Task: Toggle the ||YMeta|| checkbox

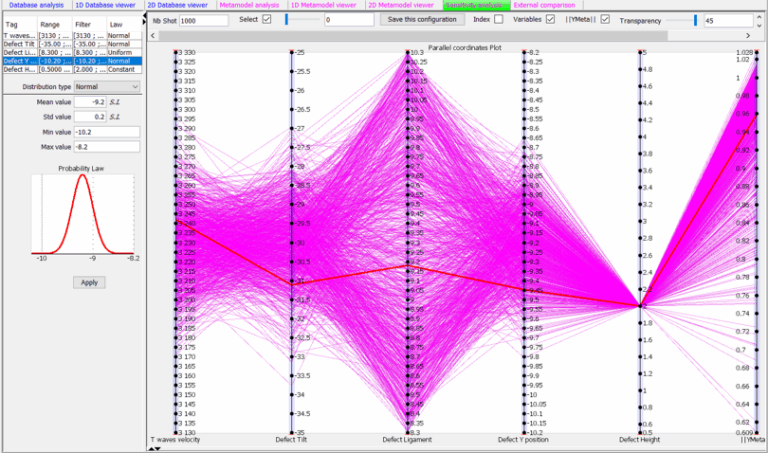Action: (x=604, y=20)
